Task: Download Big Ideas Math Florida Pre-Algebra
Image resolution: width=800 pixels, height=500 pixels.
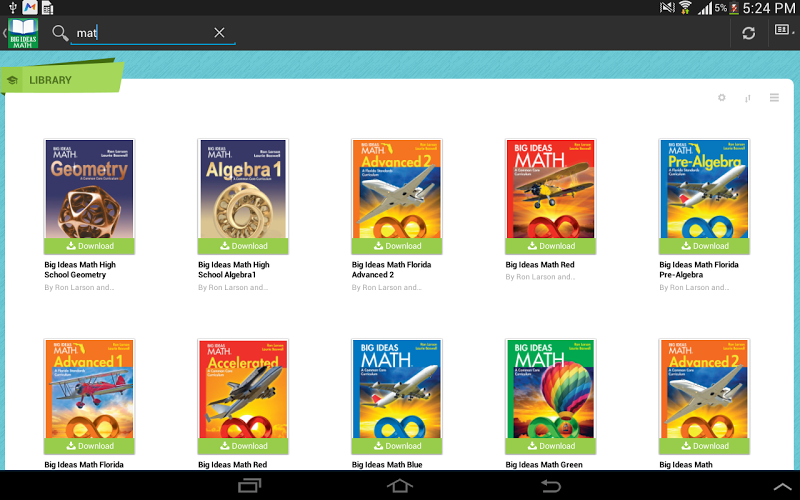Action: coord(704,246)
